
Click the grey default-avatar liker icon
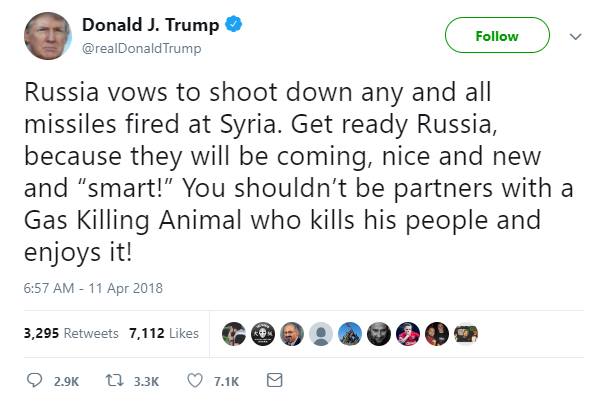(320, 334)
